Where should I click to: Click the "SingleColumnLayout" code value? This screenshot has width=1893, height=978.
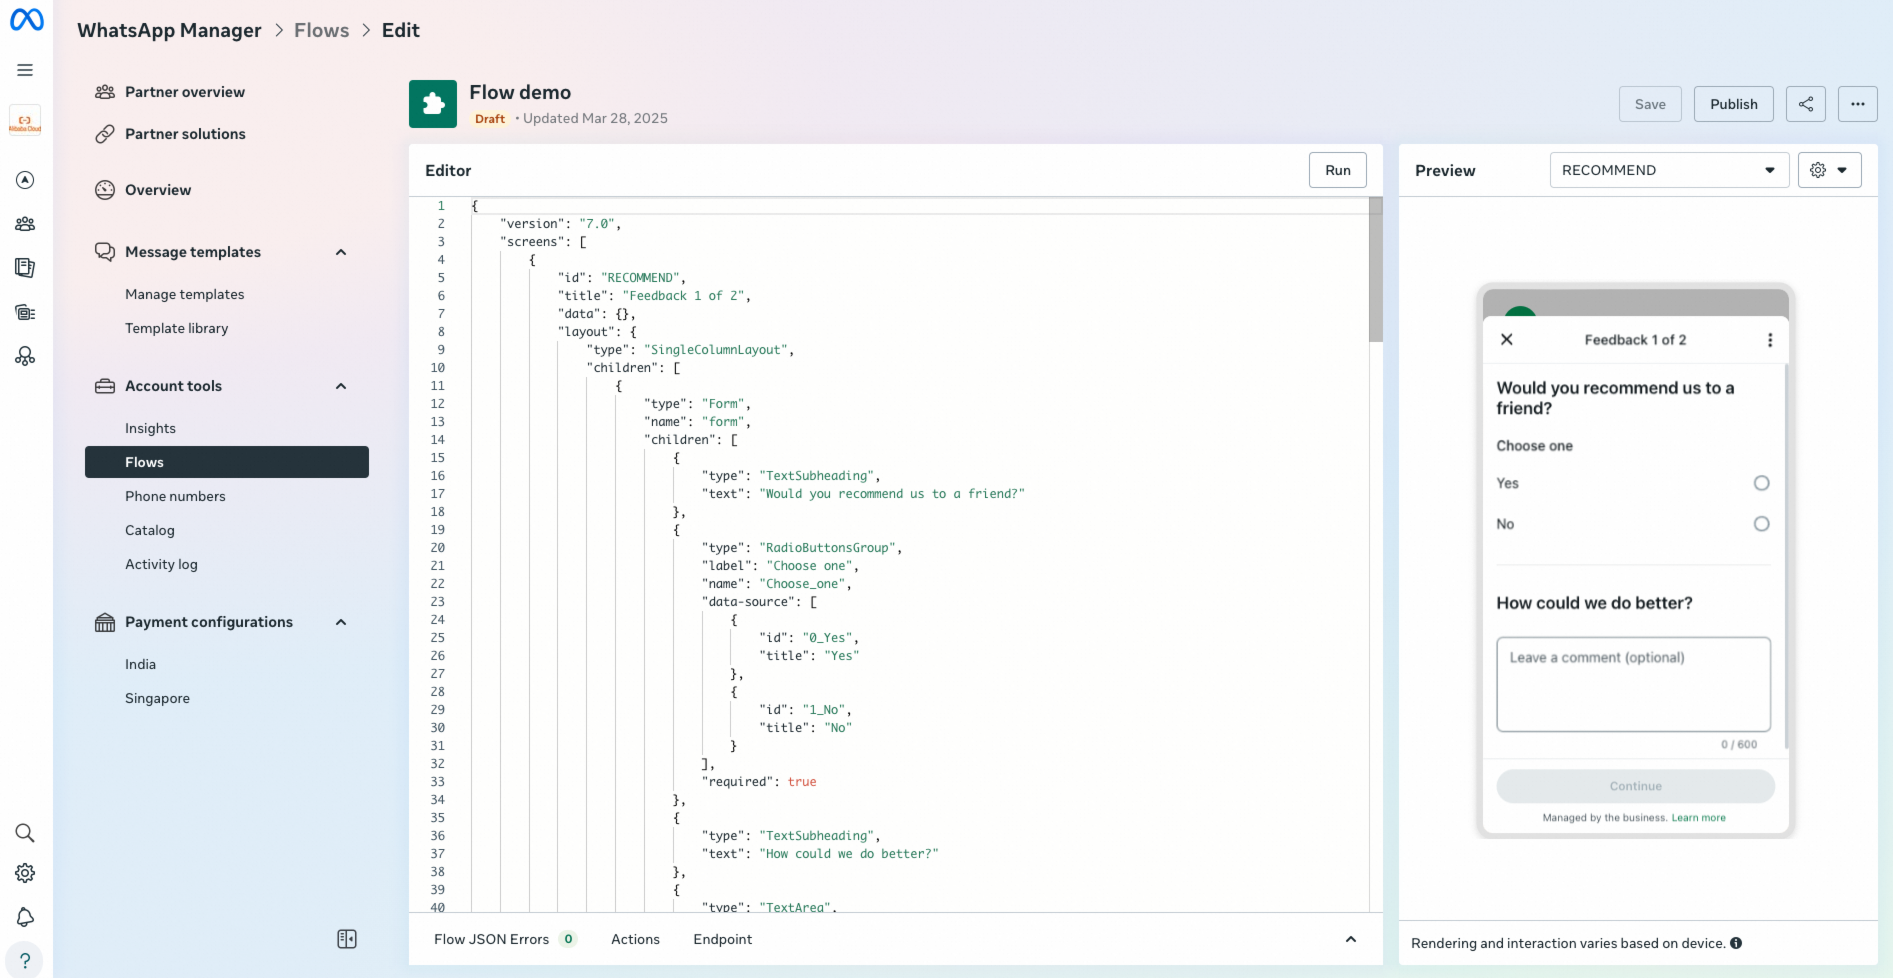[716, 350]
